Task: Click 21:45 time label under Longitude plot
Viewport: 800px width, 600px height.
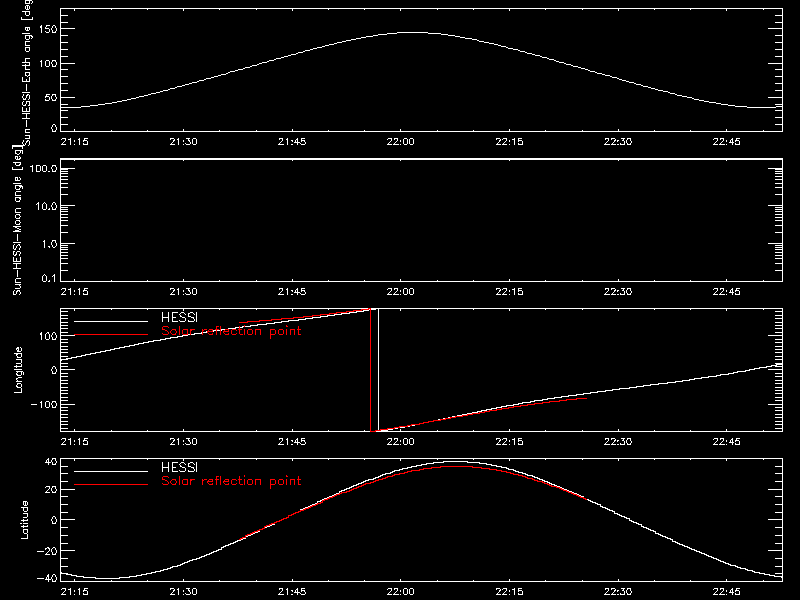Action: pos(292,442)
